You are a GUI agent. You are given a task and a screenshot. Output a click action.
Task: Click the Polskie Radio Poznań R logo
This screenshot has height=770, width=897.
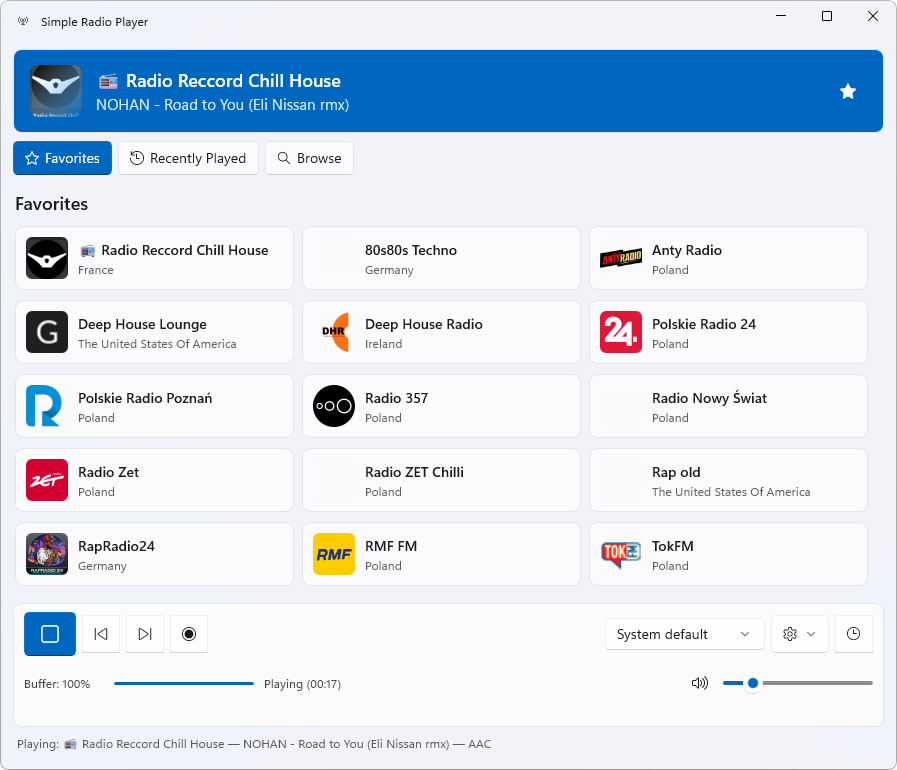(47, 406)
